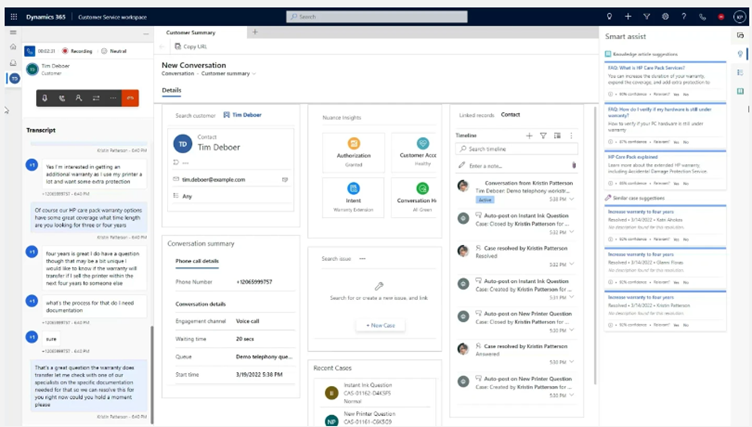752x427 pixels.
Task: Expand the Customer summary form dropdown
Action: pos(255,74)
